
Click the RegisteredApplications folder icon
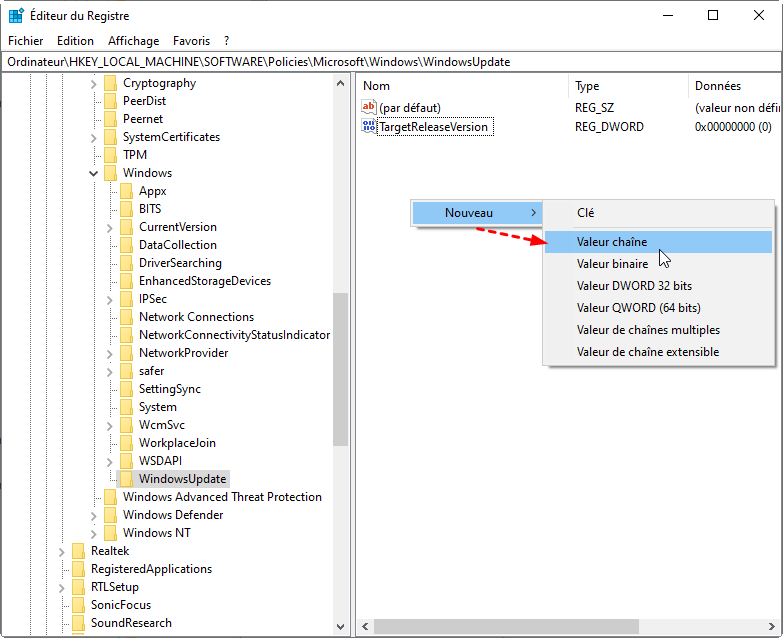coord(78,569)
